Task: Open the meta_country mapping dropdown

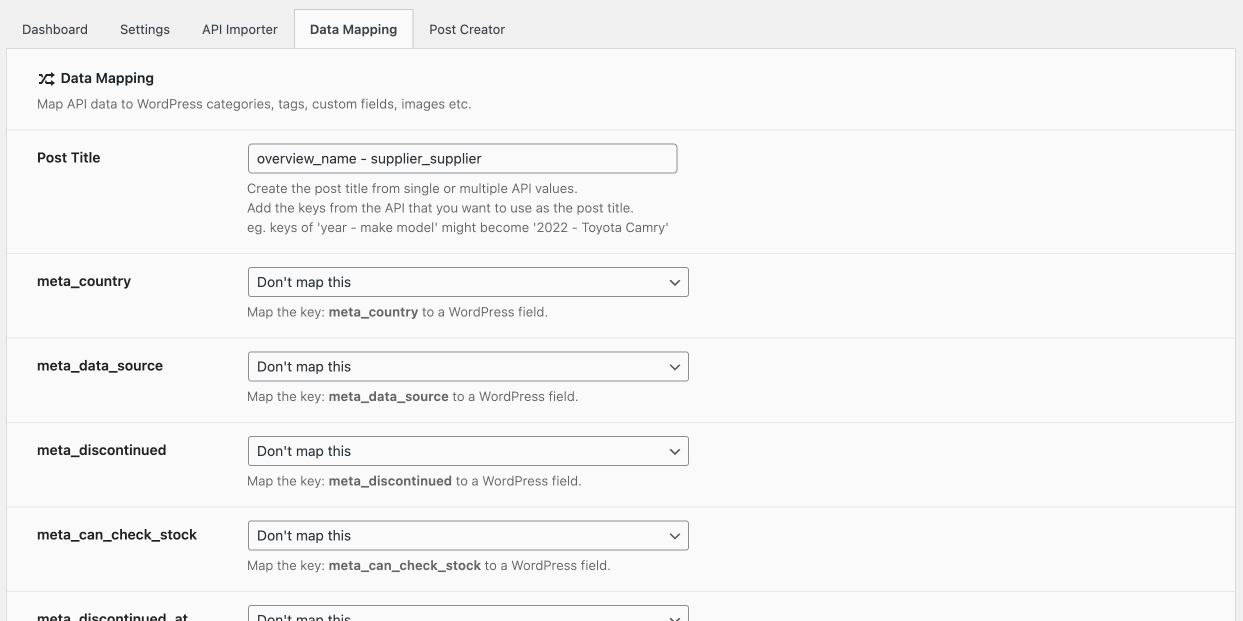Action: coord(468,282)
